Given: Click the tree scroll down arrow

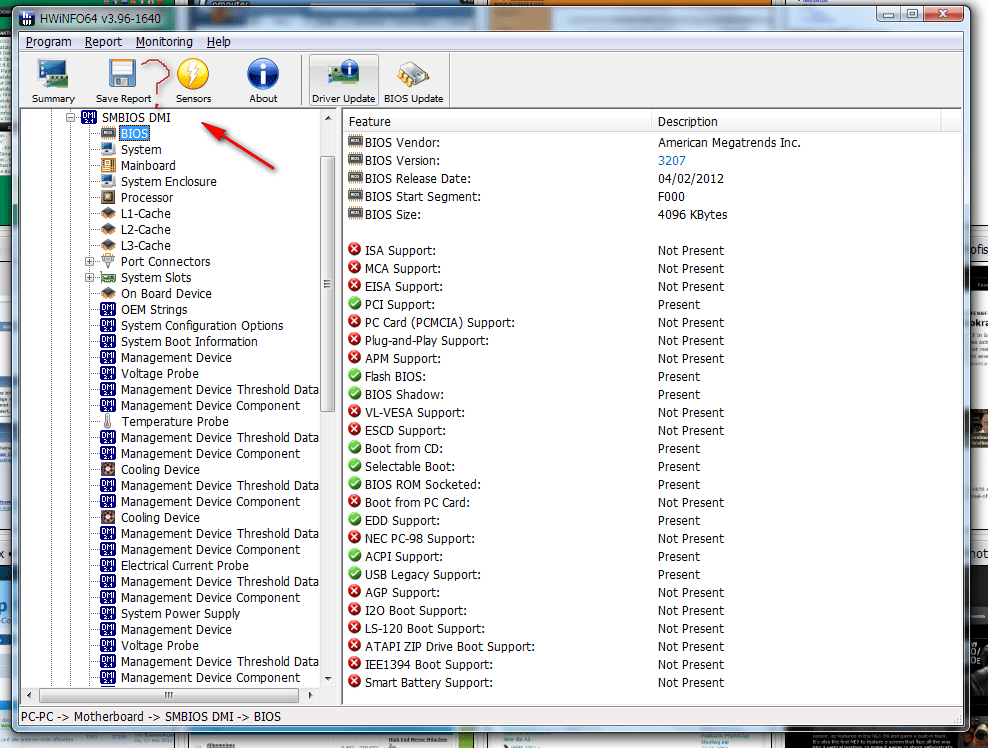Looking at the screenshot, I should click(x=328, y=679).
